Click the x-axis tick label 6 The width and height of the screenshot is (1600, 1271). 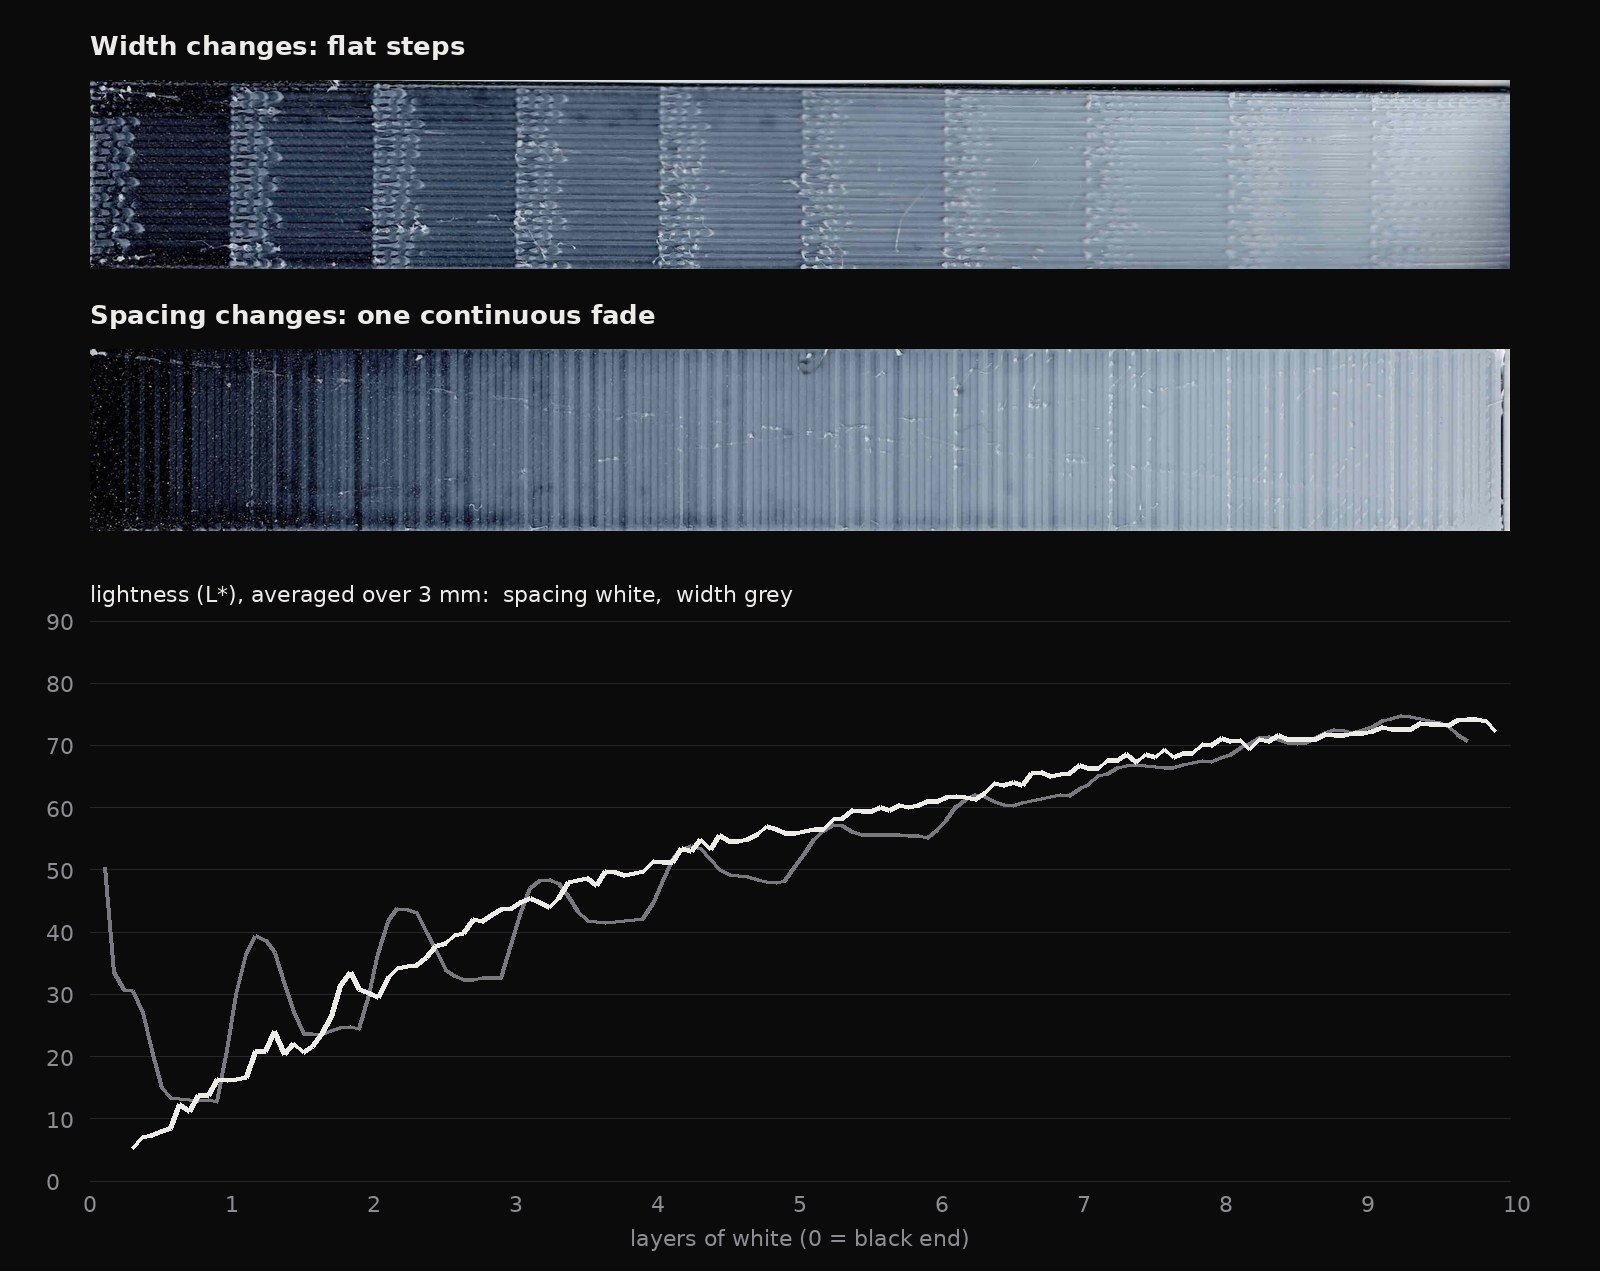942,1205
